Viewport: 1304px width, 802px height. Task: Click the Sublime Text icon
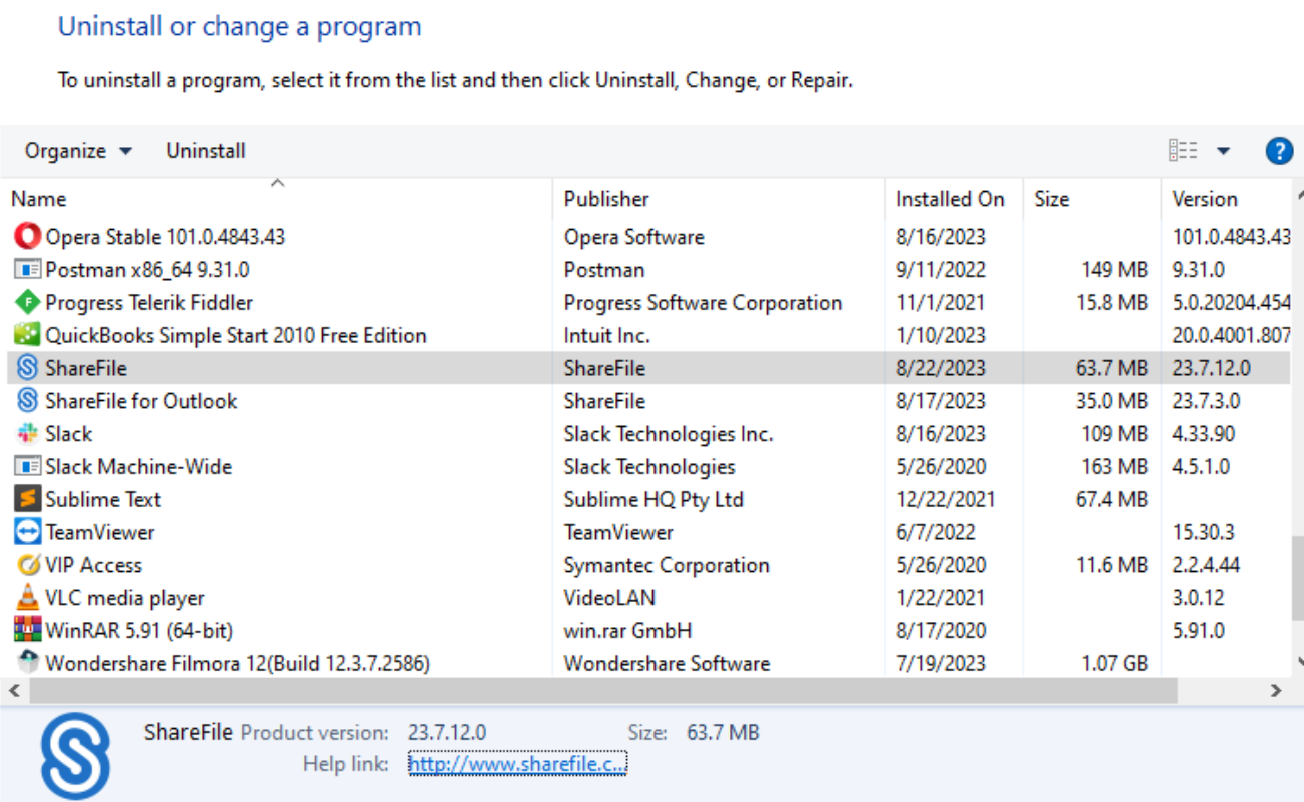(28, 499)
